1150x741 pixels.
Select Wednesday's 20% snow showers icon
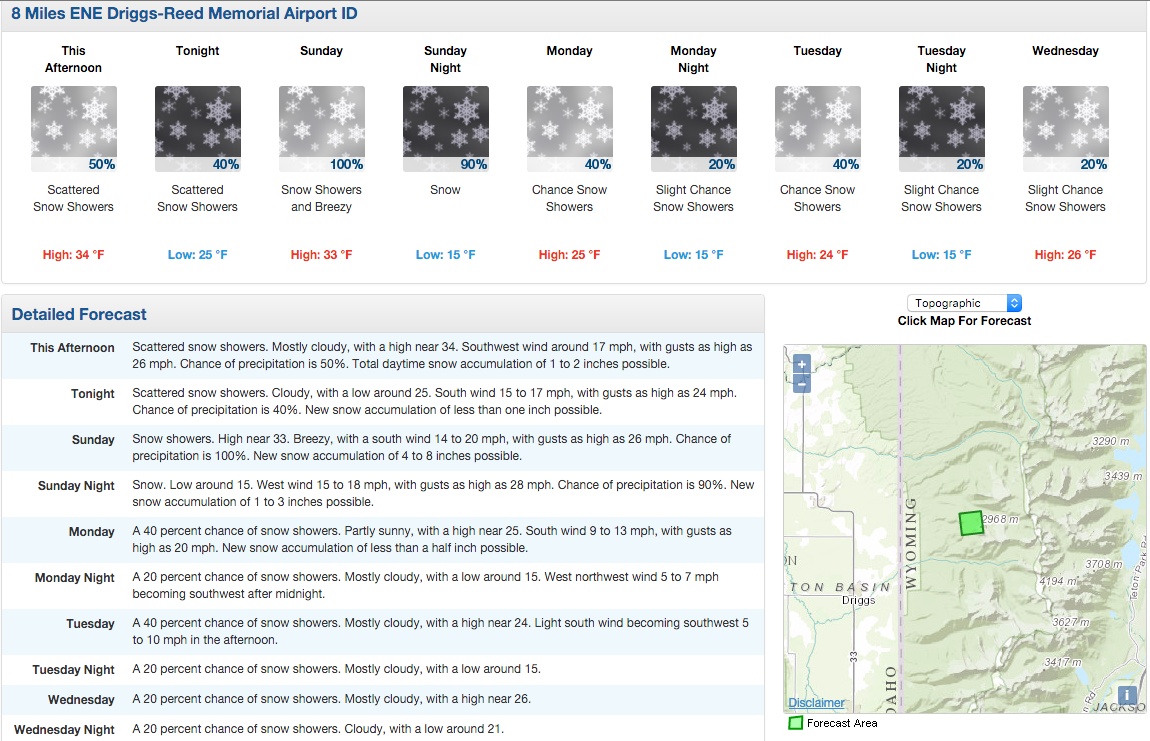tap(1065, 129)
